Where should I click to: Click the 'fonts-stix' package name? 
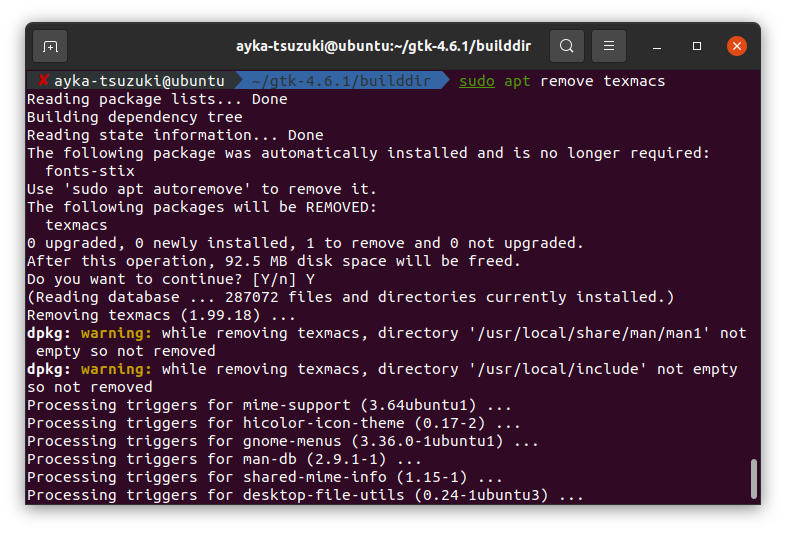90,171
